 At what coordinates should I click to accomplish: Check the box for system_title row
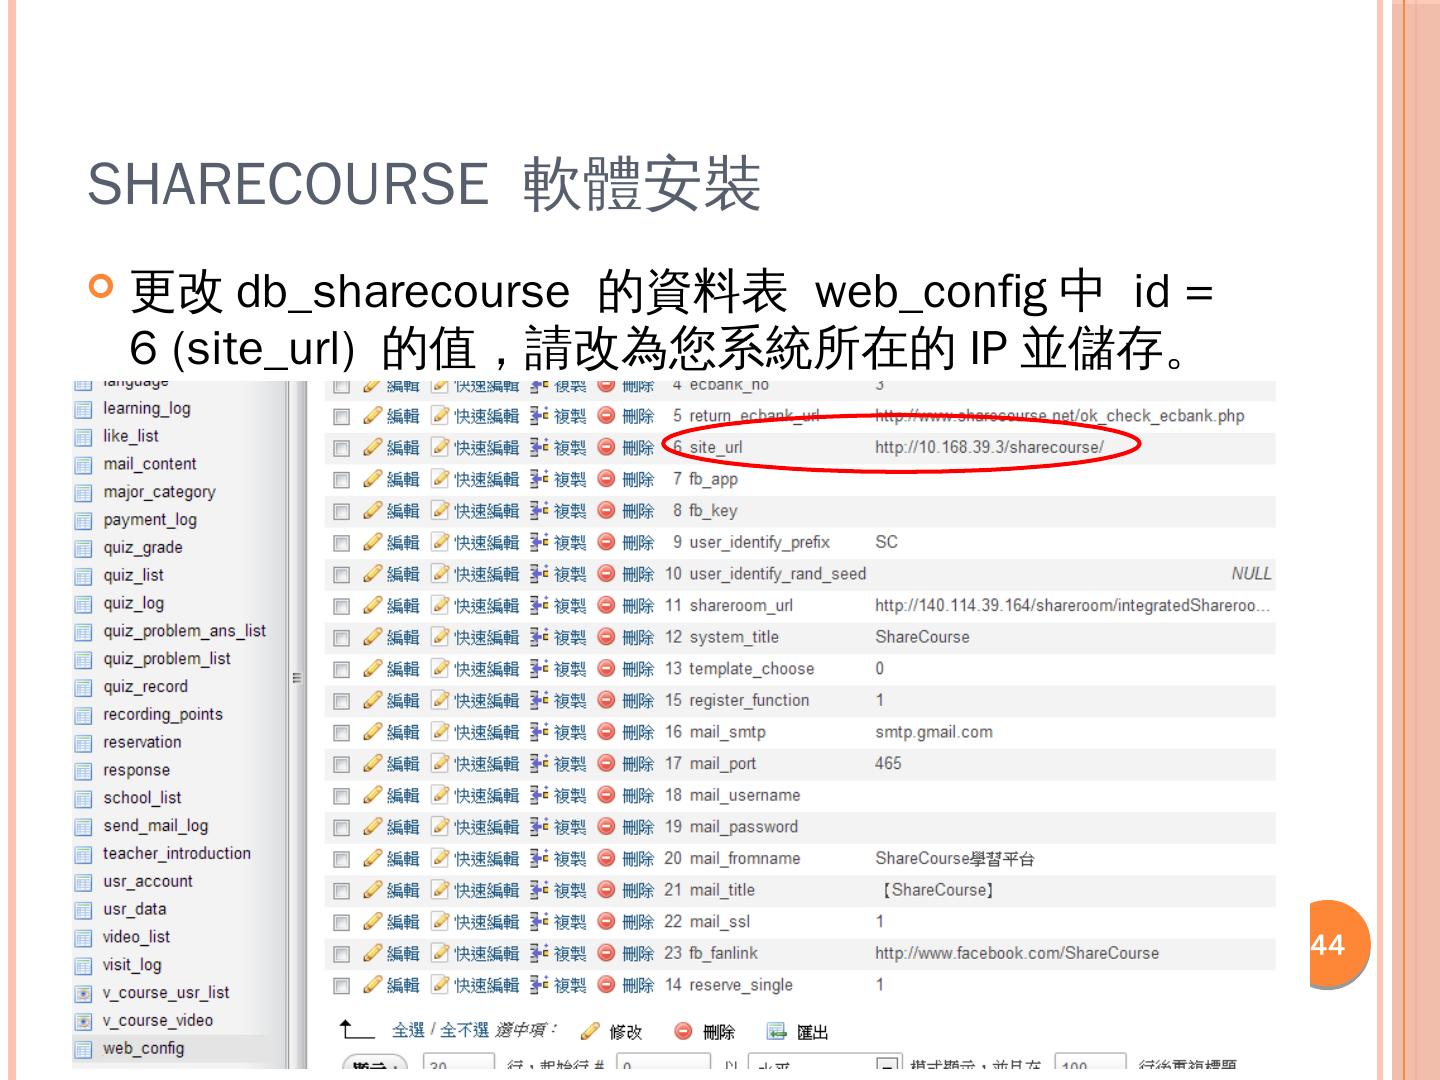pos(342,638)
